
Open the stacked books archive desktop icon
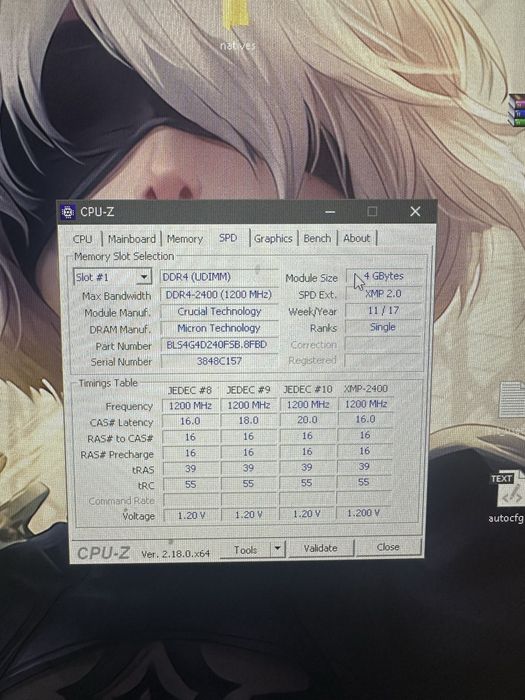click(517, 109)
